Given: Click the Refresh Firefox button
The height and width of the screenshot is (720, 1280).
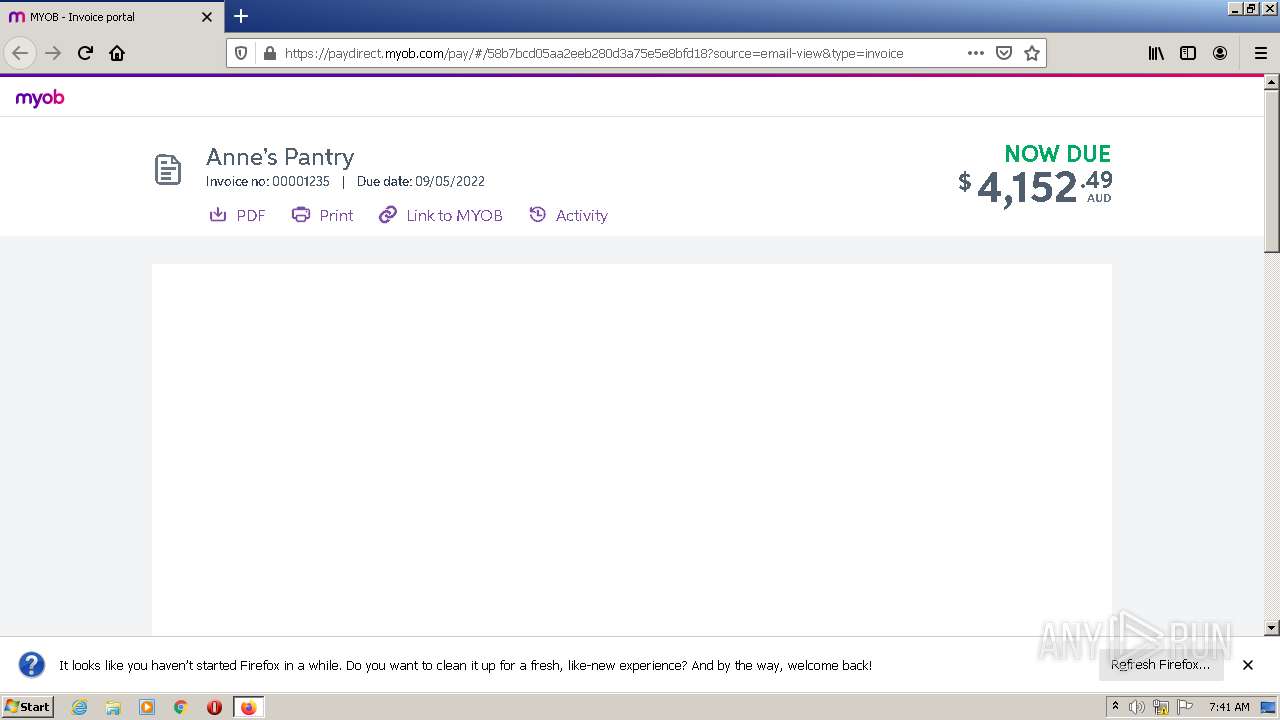Looking at the screenshot, I should [x=1160, y=664].
